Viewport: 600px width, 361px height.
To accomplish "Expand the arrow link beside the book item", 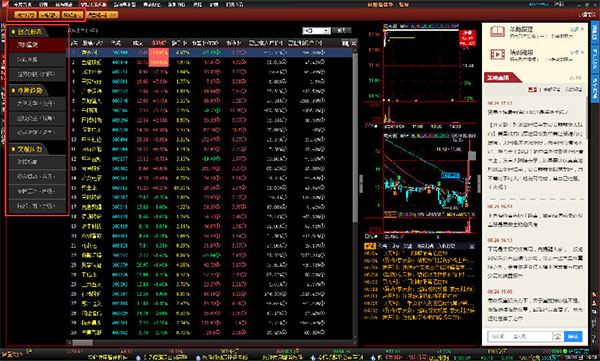I will pyautogui.click(x=577, y=29).
